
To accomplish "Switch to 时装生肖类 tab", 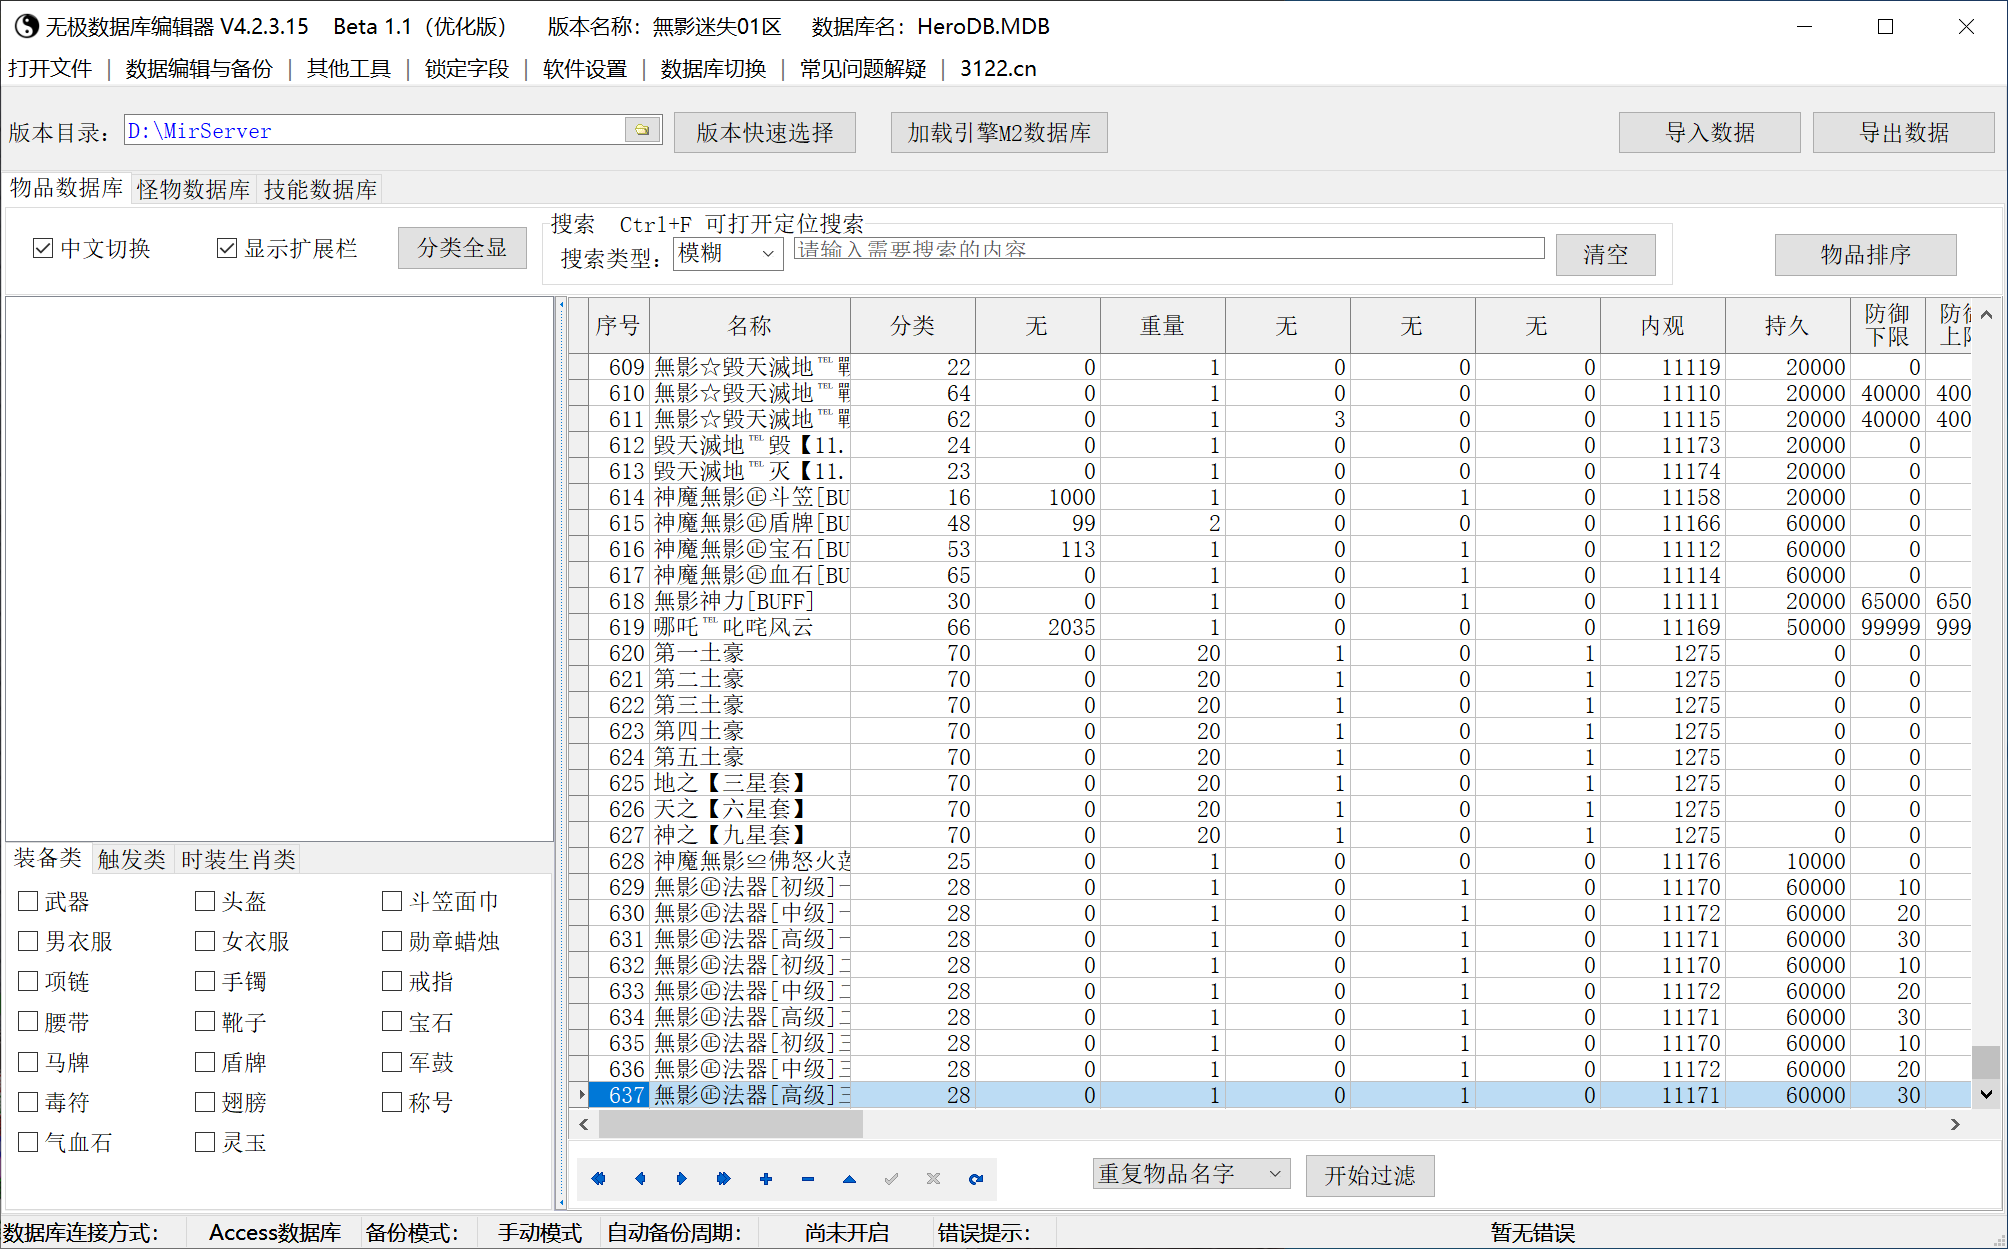I will tap(238, 860).
